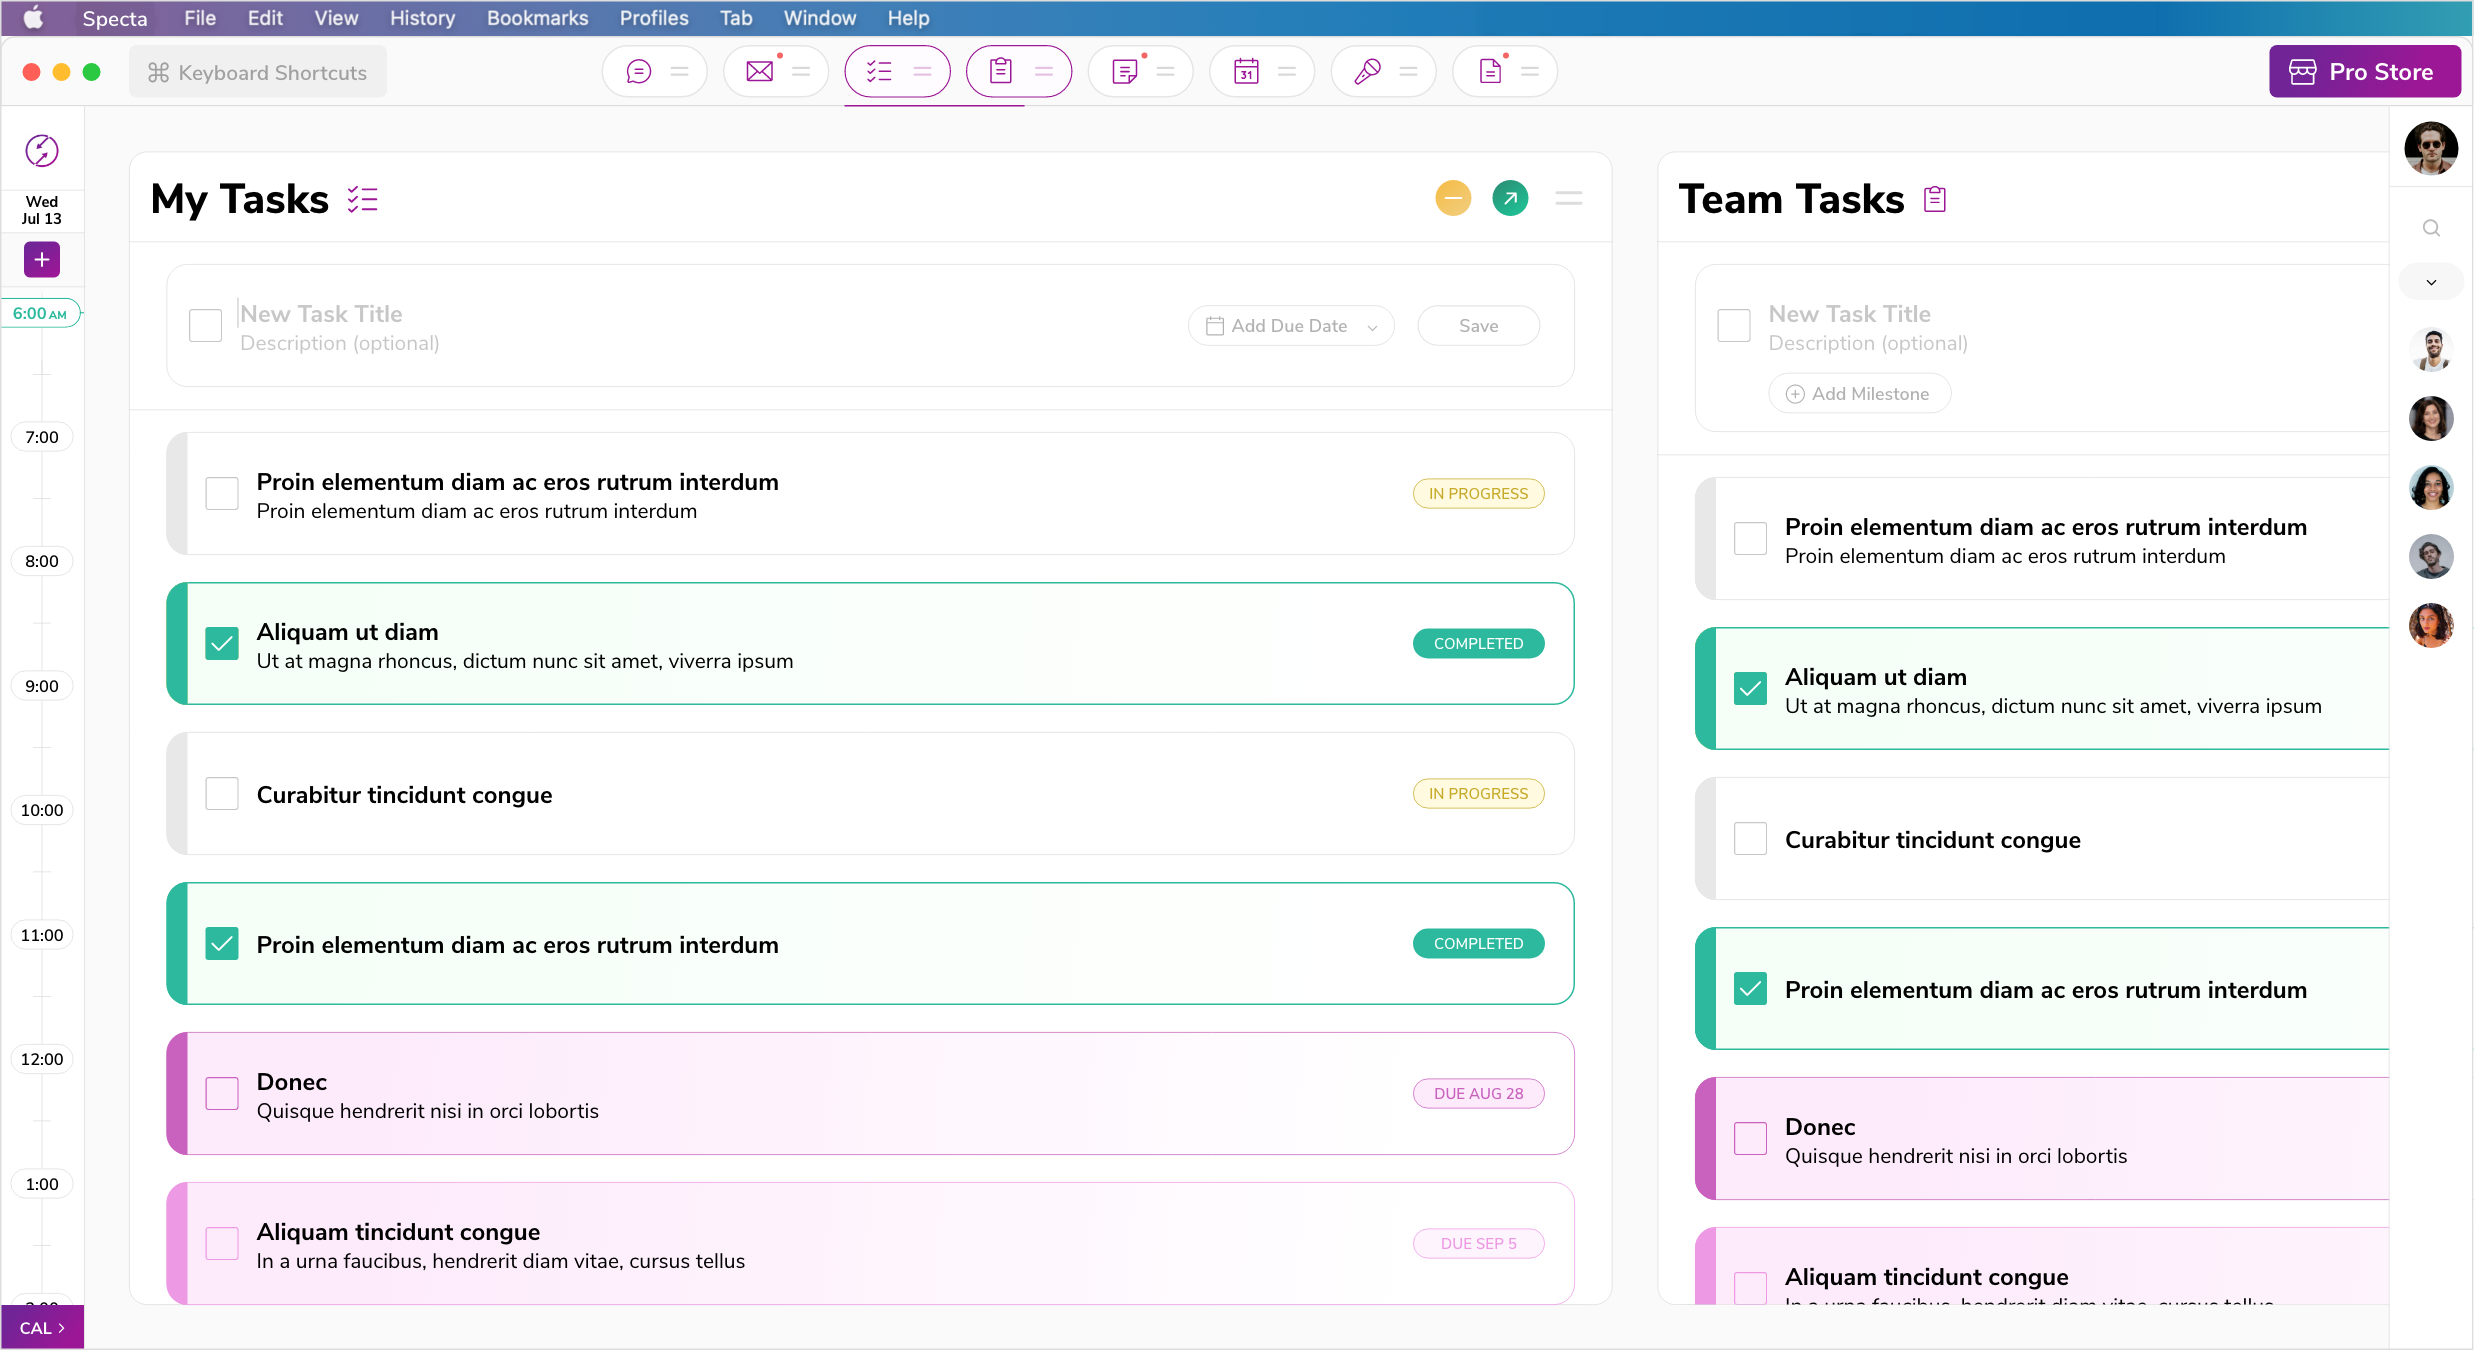Select the clipboard team tasks toolbar icon

[x=1001, y=72]
